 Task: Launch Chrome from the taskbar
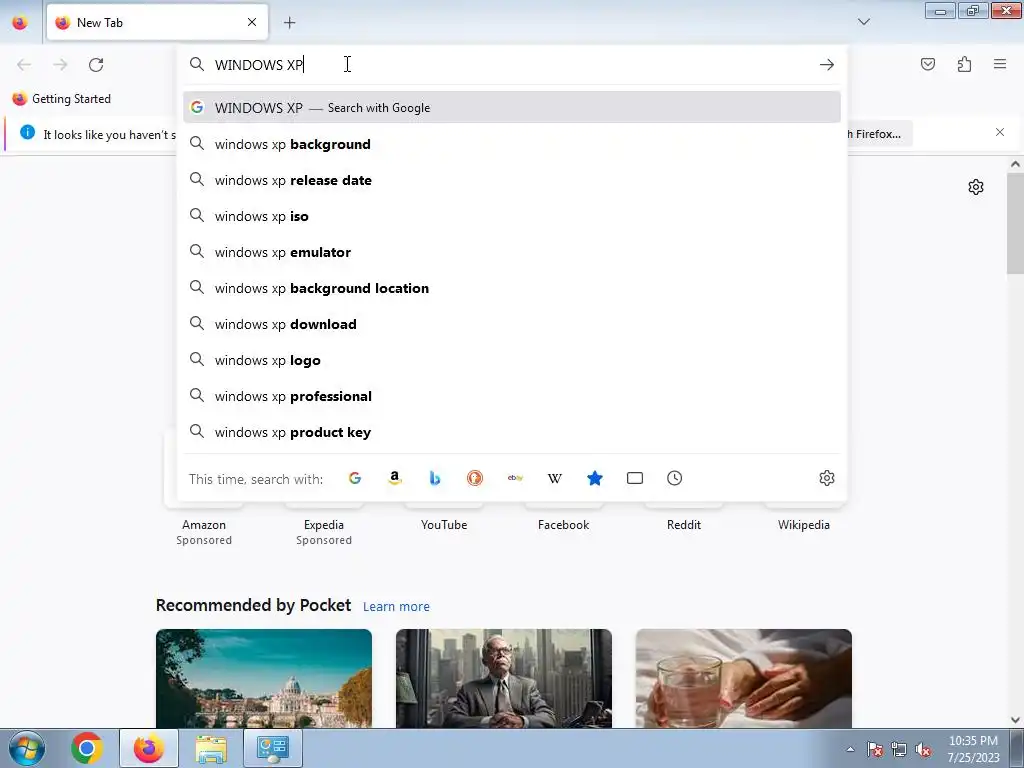87,748
